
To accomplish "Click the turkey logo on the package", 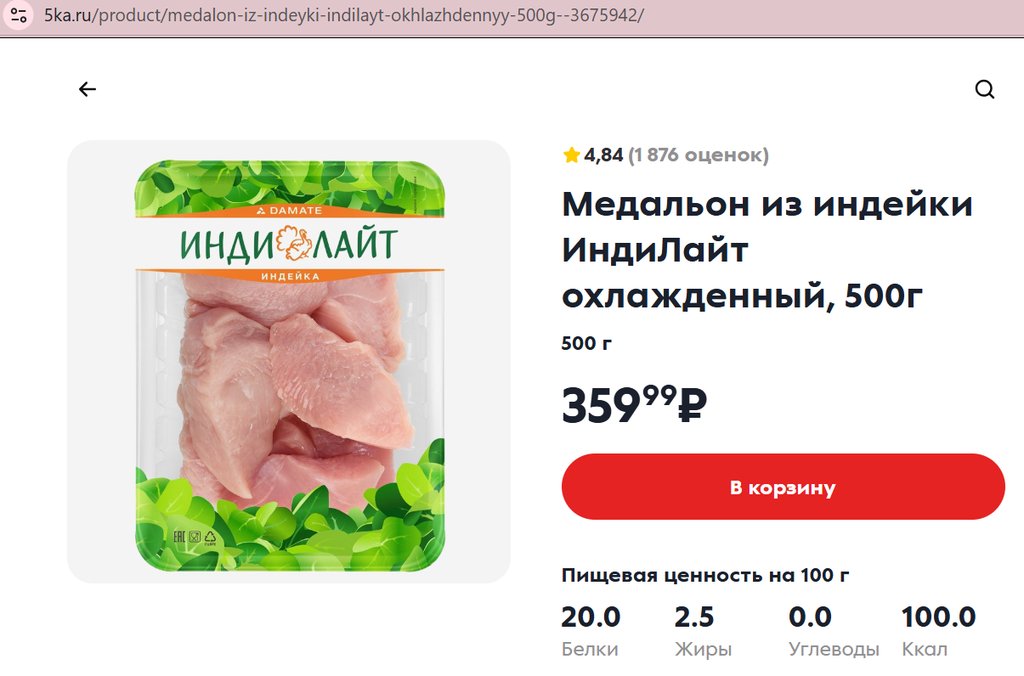I will tap(294, 243).
